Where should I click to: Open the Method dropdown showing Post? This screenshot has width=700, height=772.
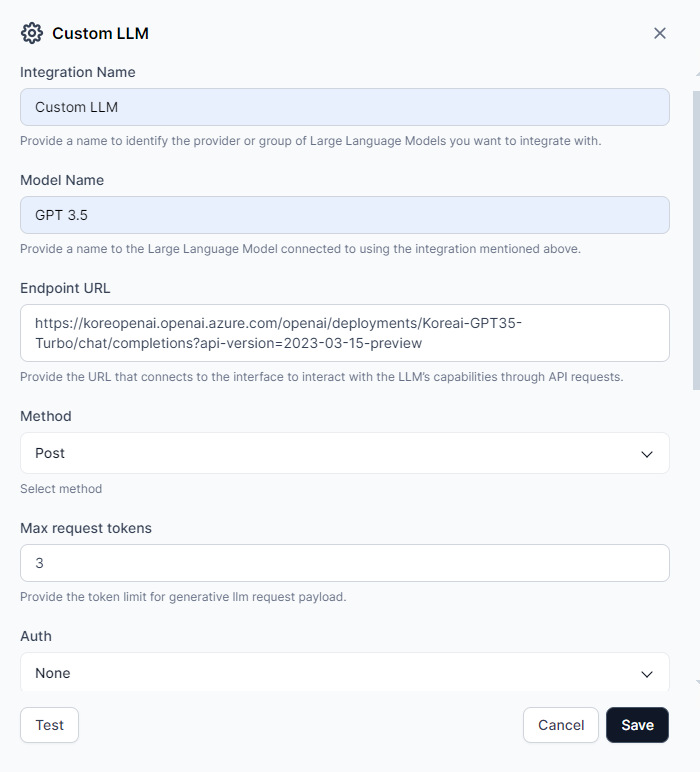tap(345, 453)
